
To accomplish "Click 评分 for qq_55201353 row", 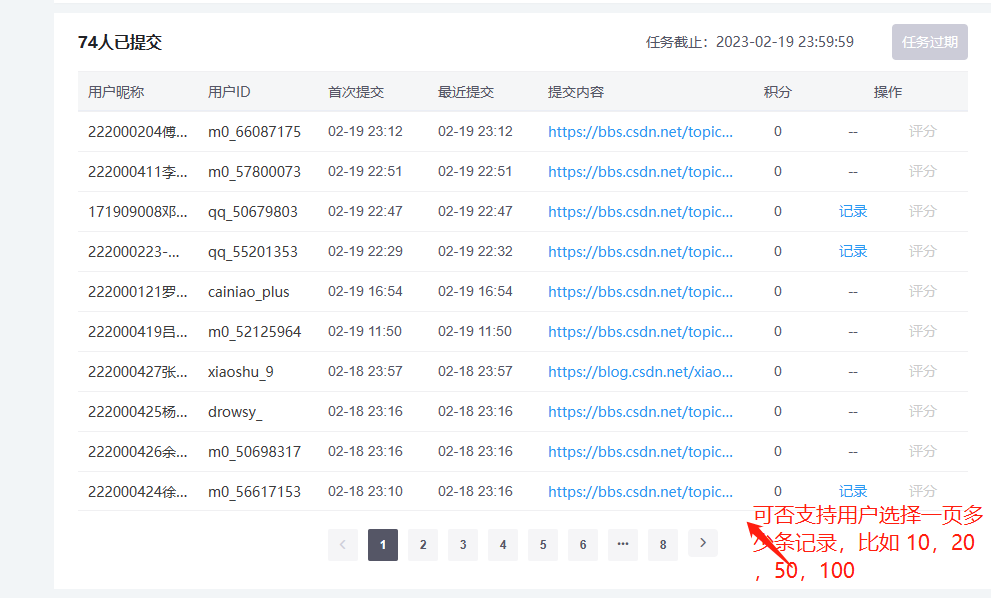I will click(x=922, y=251).
